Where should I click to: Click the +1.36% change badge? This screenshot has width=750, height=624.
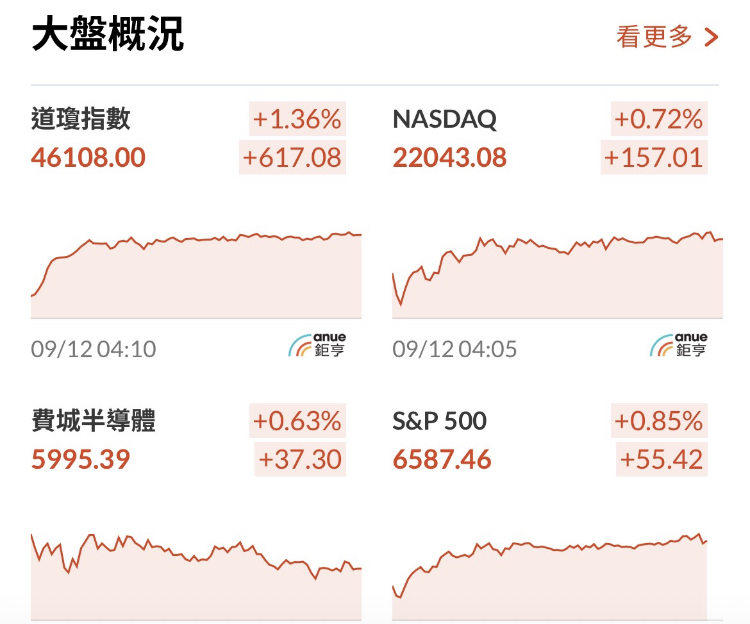click(x=297, y=119)
